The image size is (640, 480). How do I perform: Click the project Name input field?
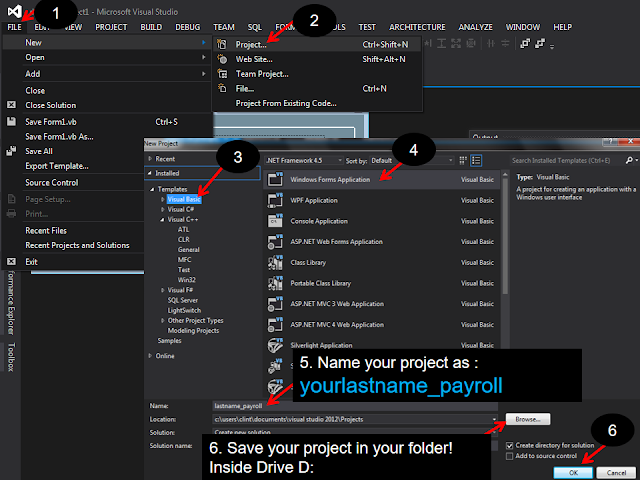point(355,406)
